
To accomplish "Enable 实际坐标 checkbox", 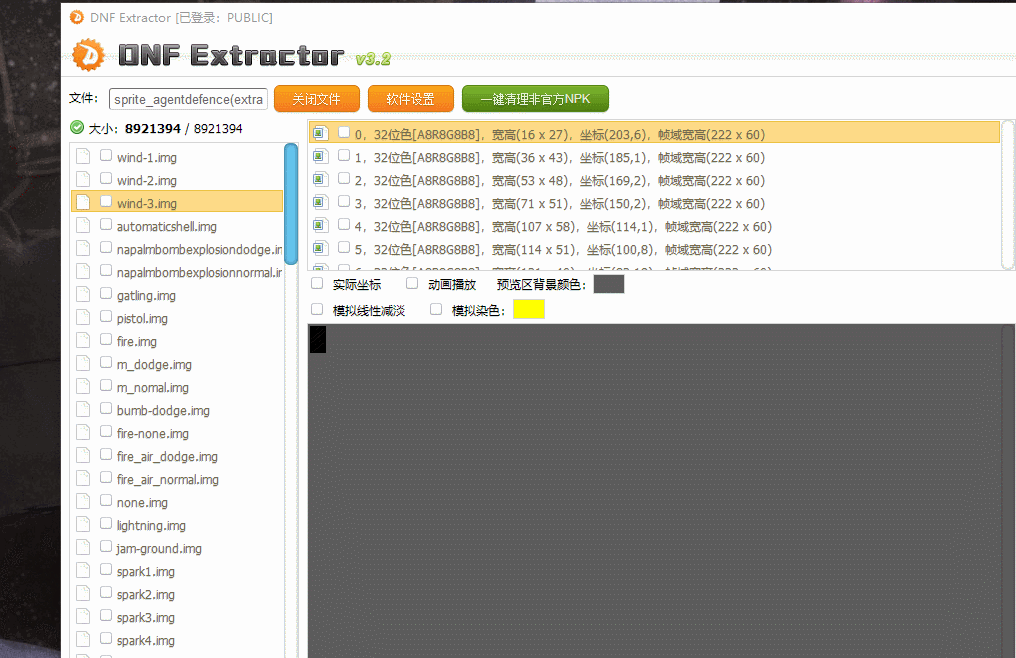I will pos(317,283).
